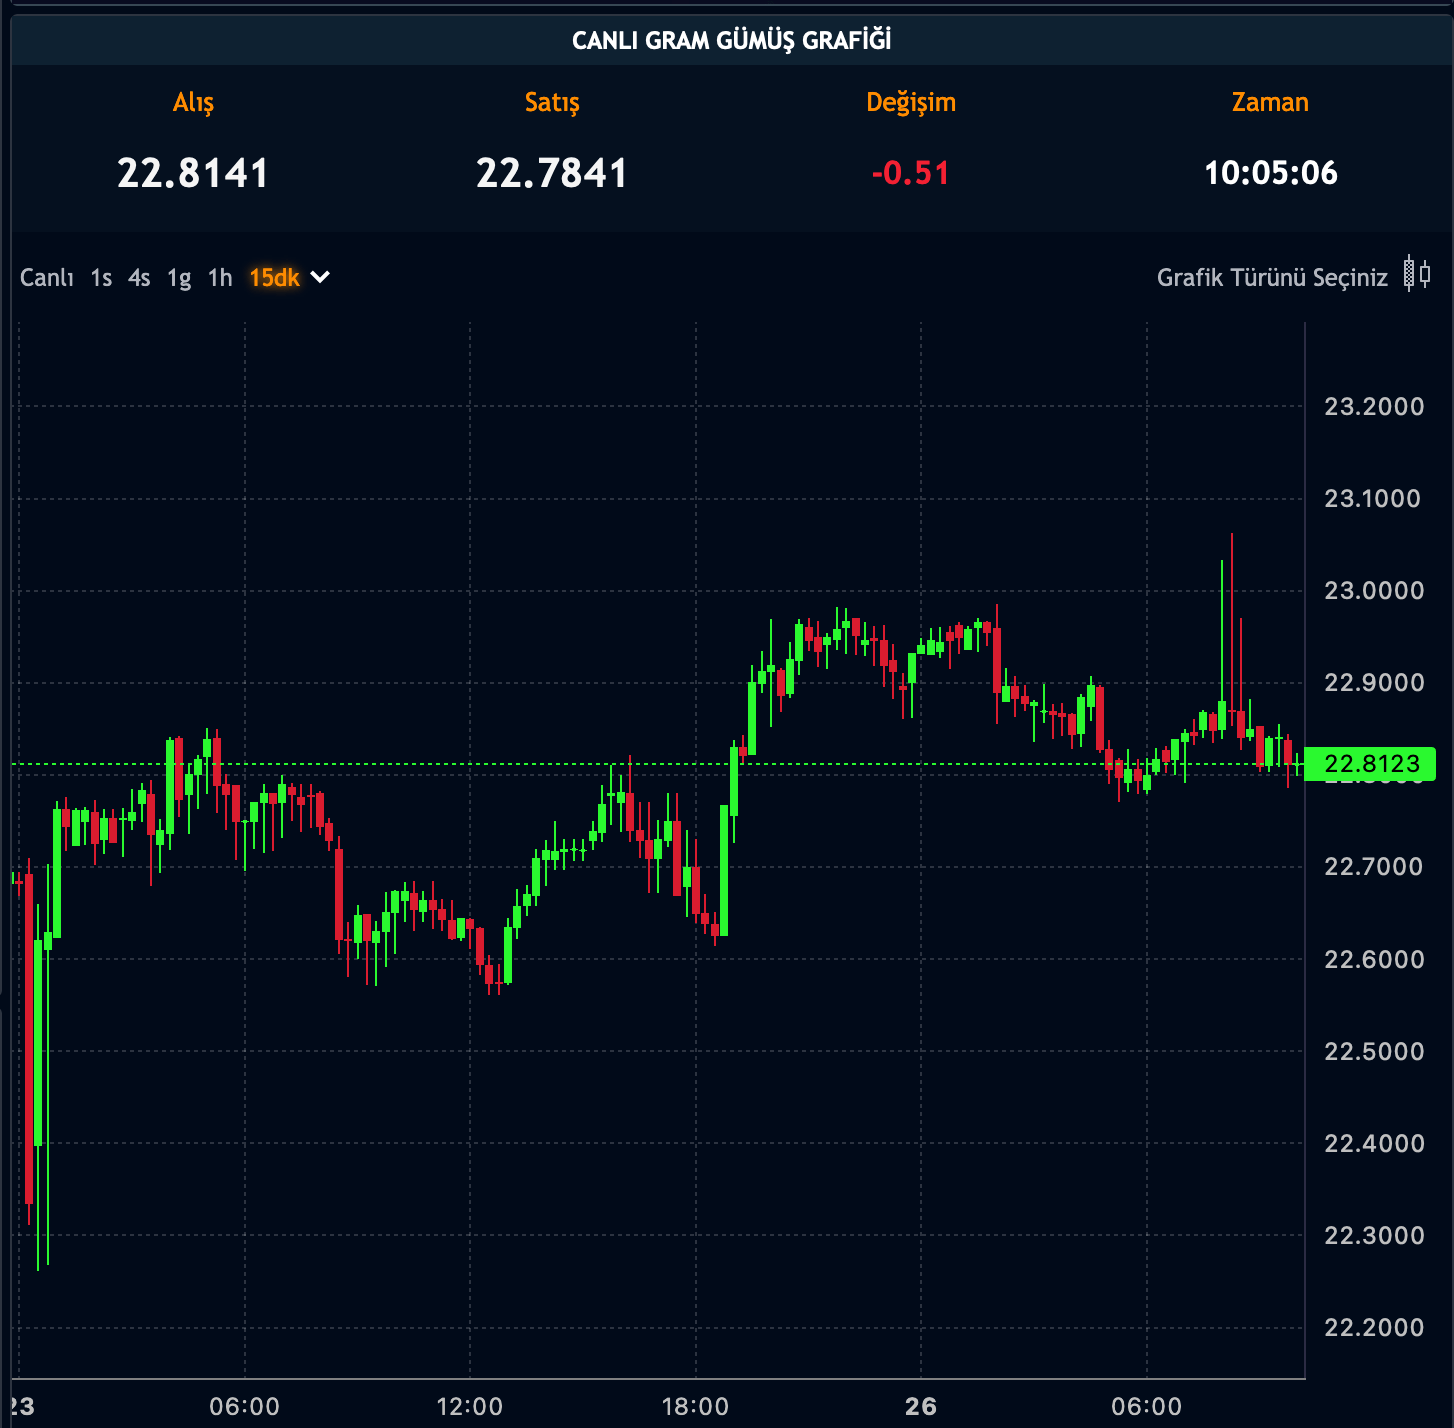Screen dimensions: 1454x1428
Task: Switch to the Canlı live view
Action: click(47, 278)
